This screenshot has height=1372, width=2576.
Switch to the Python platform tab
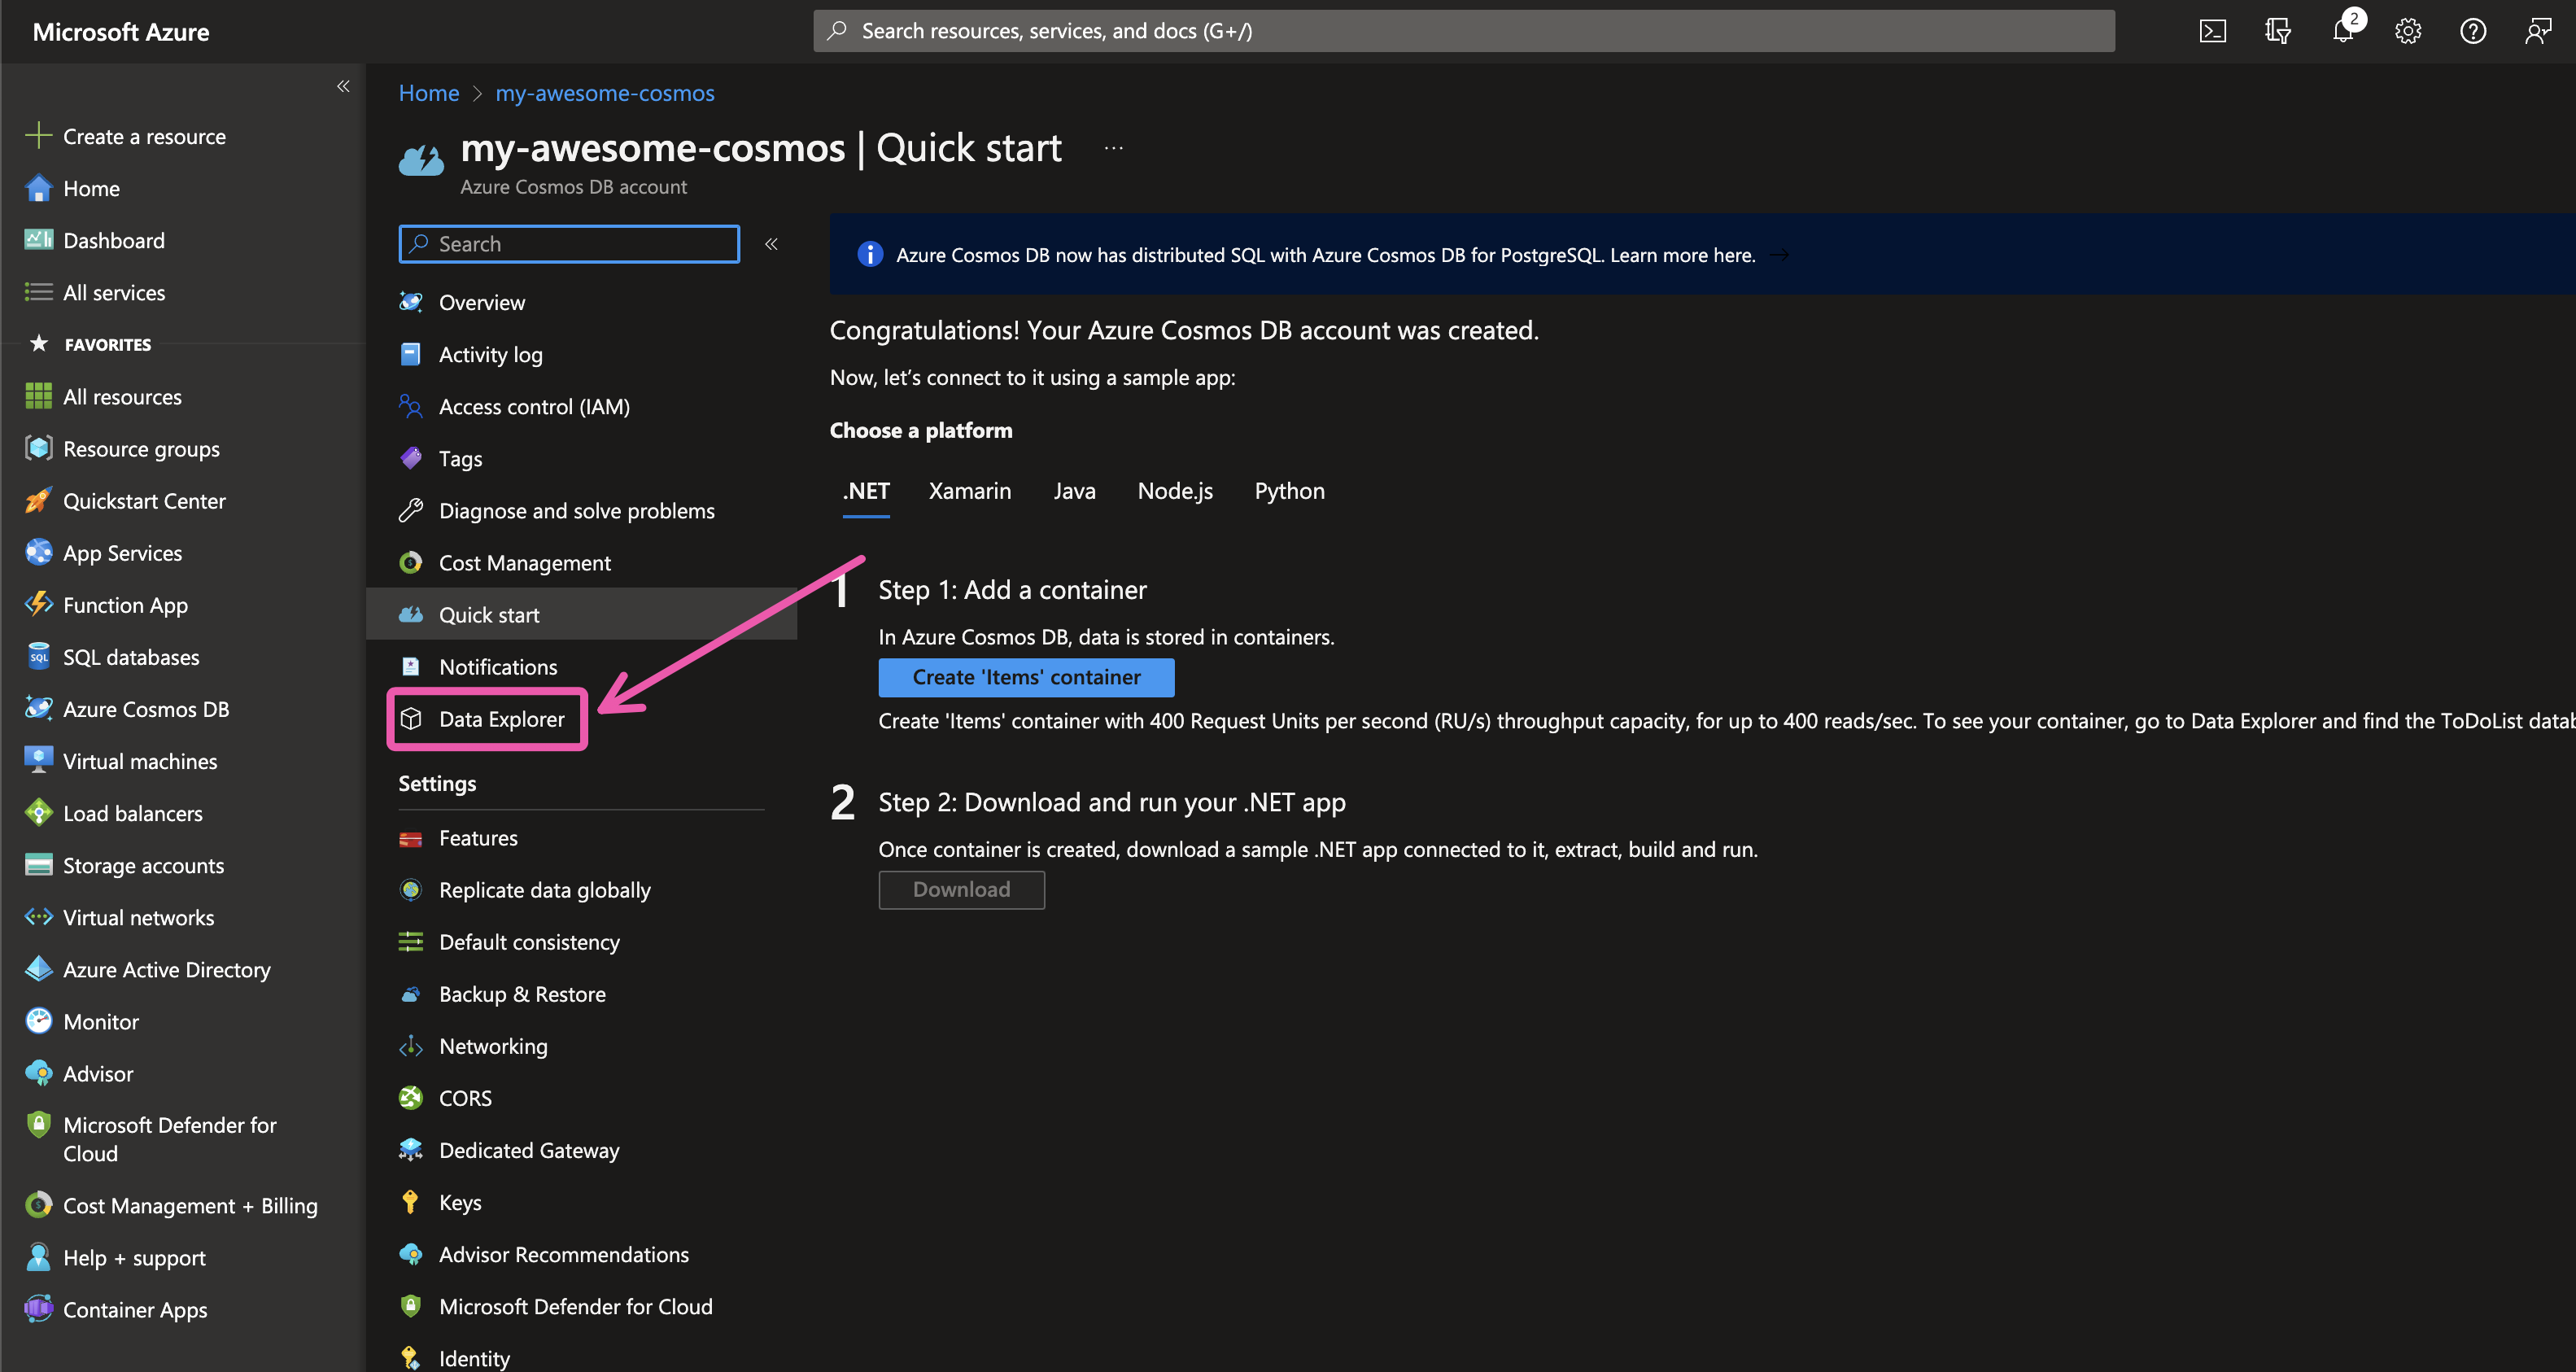click(1288, 491)
